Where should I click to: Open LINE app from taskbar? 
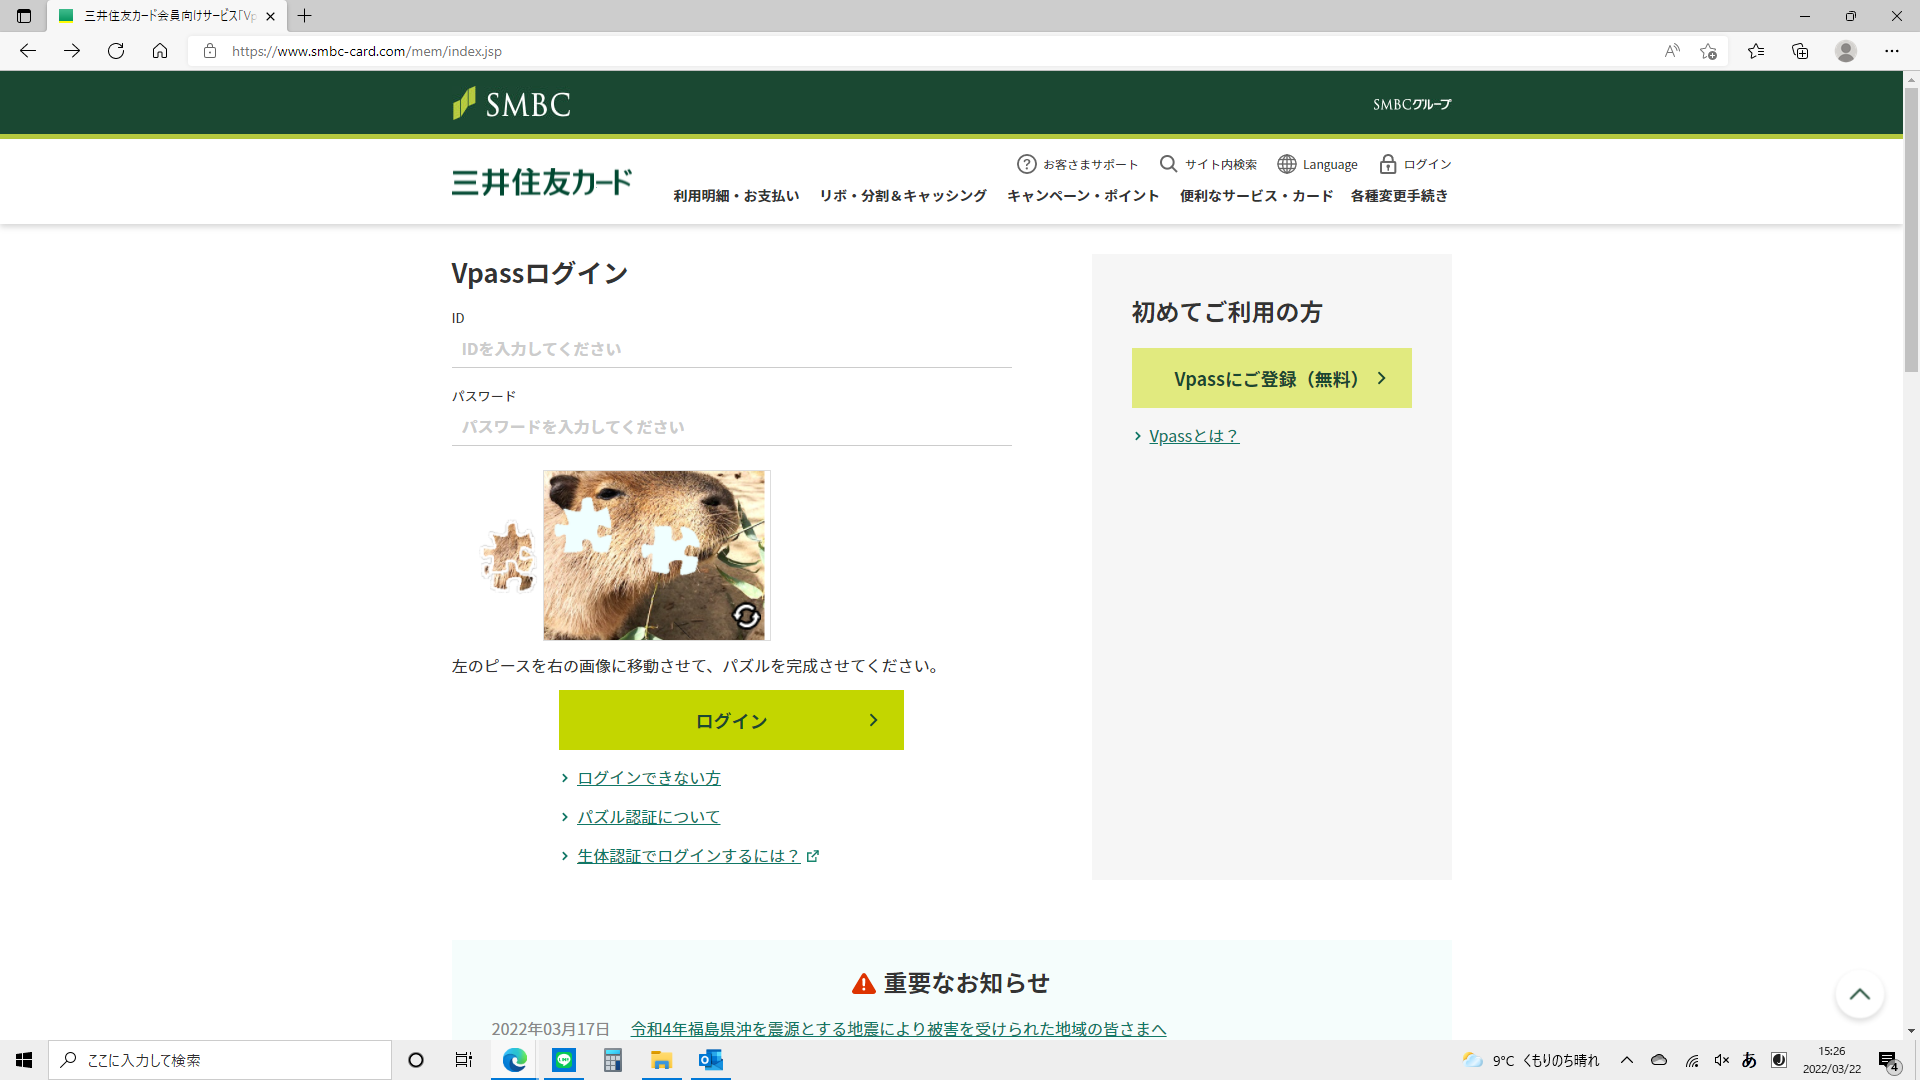564,1060
